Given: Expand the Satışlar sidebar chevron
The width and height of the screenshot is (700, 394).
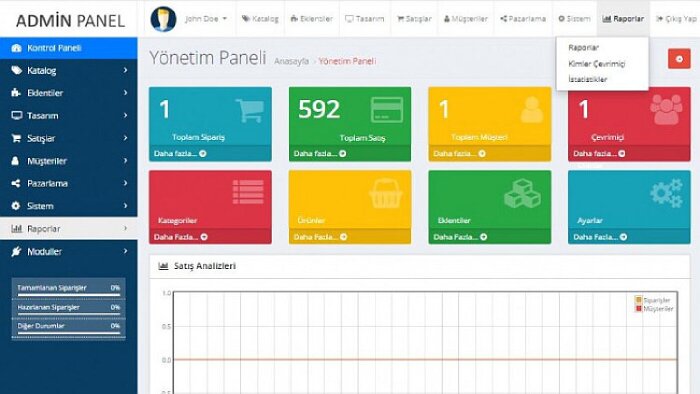Looking at the screenshot, I should pos(125,138).
